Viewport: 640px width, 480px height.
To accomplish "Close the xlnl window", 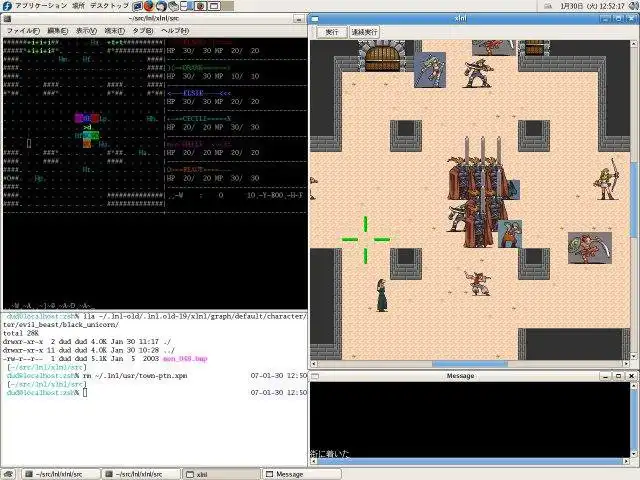I will 631,19.
